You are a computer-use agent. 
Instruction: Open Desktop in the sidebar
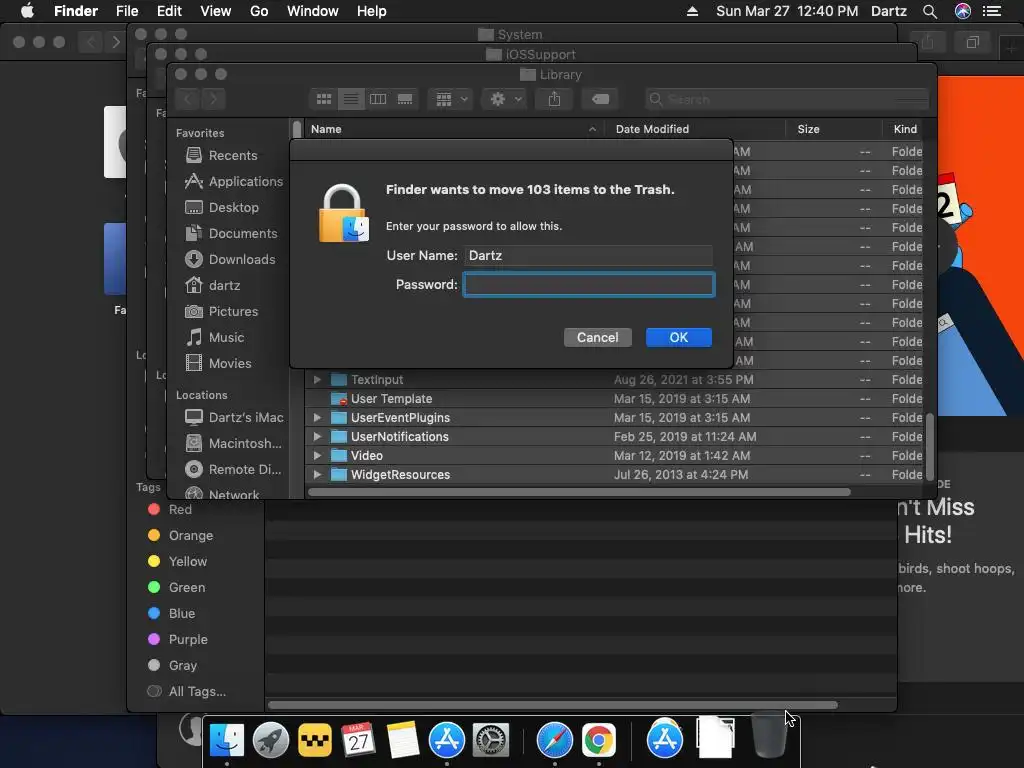(222, 208)
